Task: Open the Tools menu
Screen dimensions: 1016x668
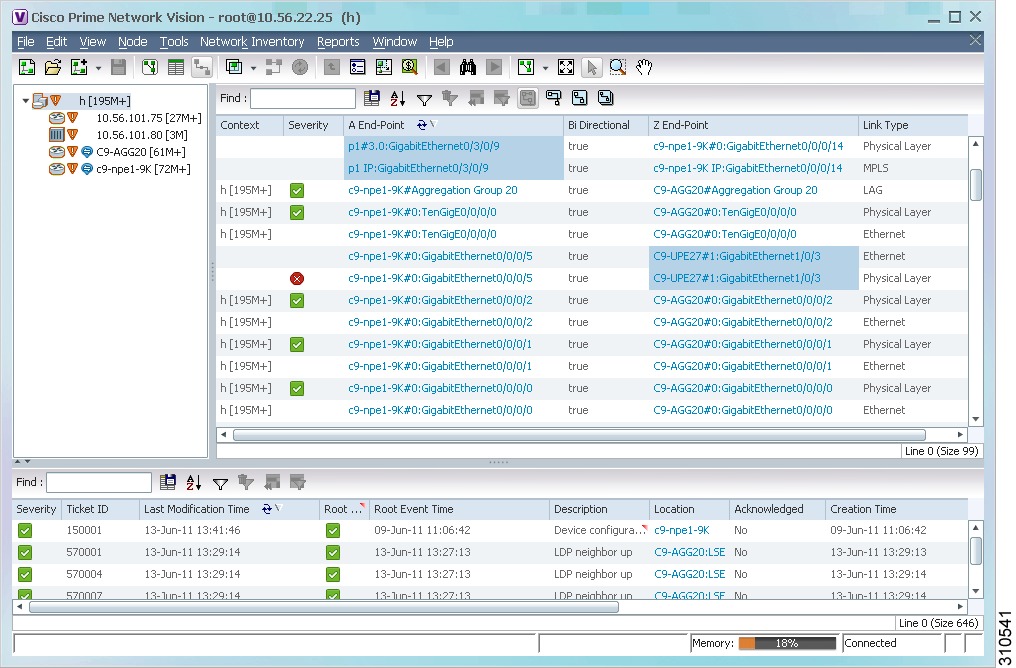Action: click(174, 41)
